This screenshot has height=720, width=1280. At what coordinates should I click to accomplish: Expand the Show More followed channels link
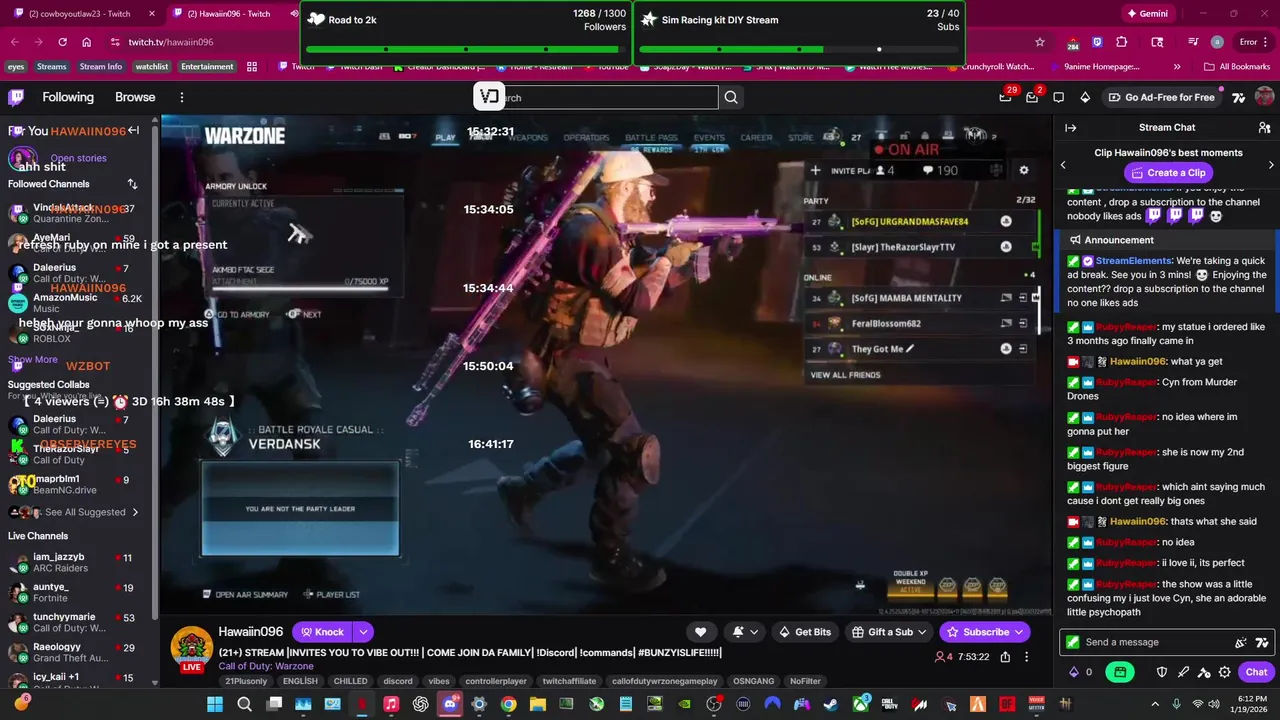[33, 360]
